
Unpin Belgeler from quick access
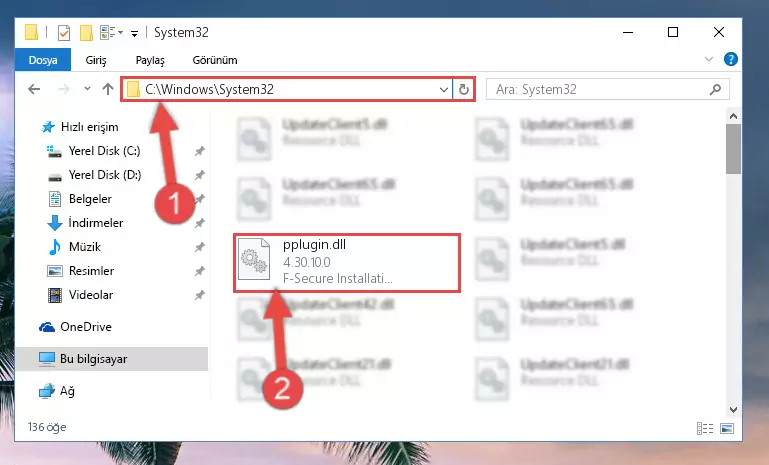point(200,199)
